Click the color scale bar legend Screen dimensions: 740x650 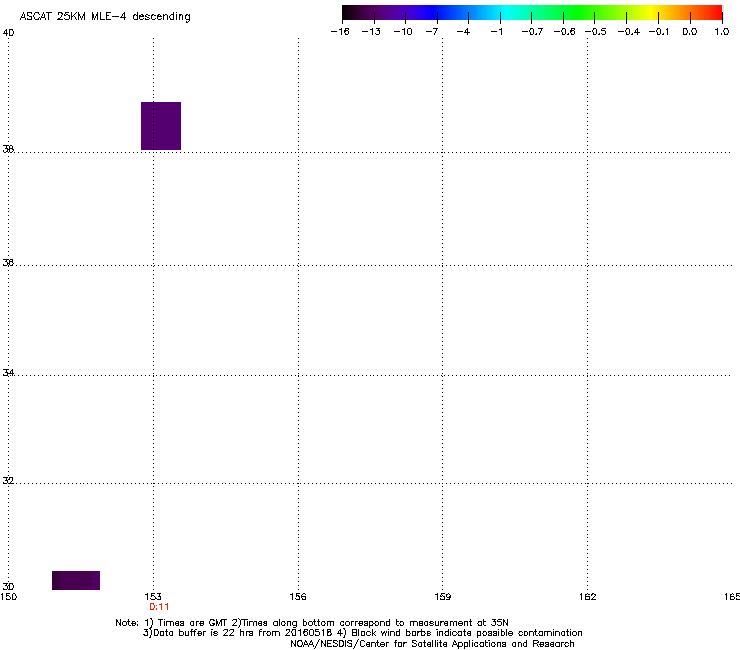pyautogui.click(x=532, y=13)
